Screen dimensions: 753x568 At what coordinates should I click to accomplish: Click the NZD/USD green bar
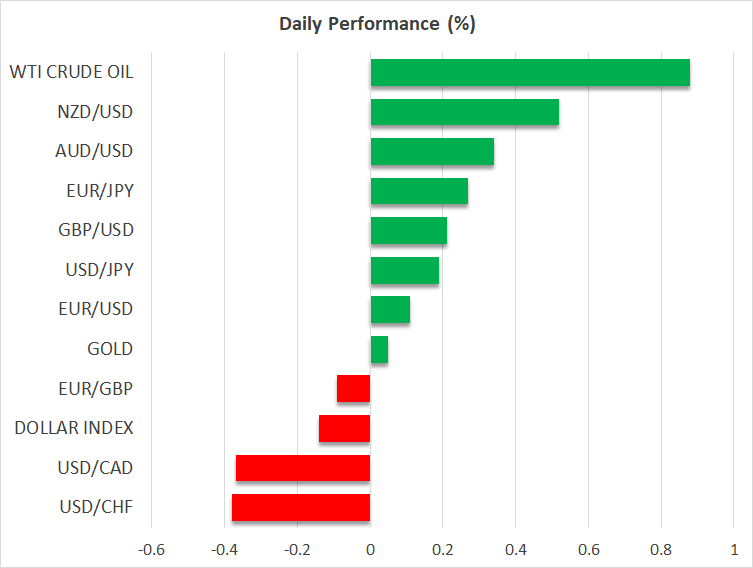(x=464, y=112)
